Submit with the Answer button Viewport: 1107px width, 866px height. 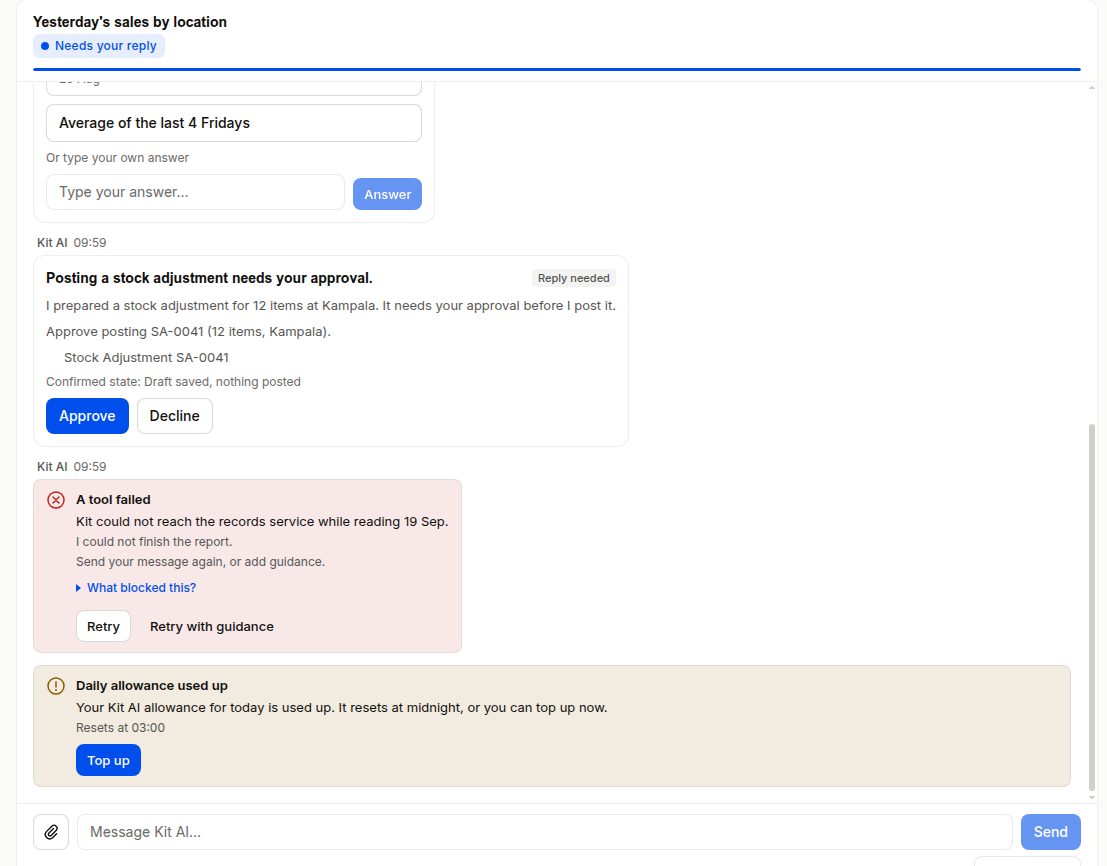[x=387, y=194]
